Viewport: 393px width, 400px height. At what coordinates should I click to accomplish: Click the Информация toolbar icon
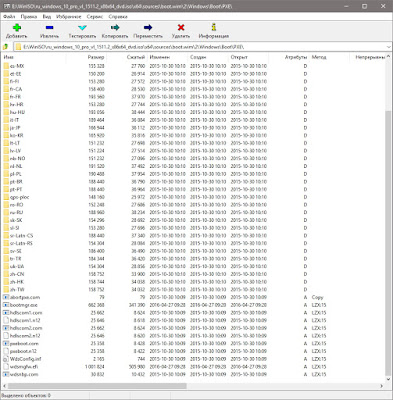tap(214, 27)
